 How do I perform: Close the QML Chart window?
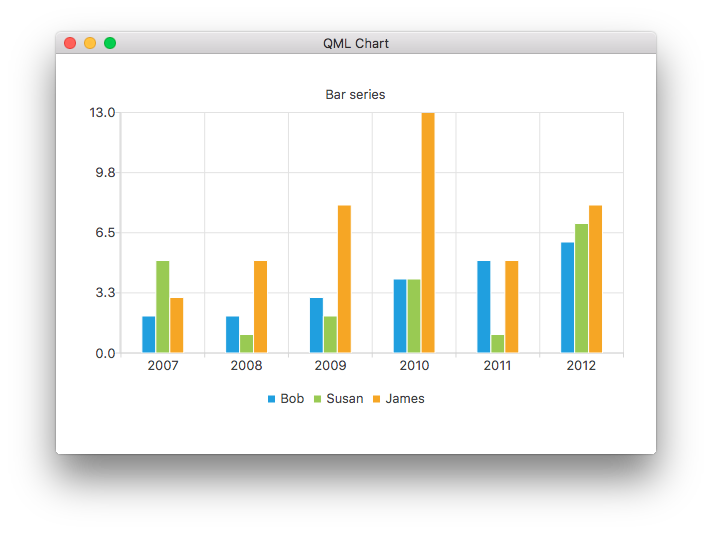70,43
